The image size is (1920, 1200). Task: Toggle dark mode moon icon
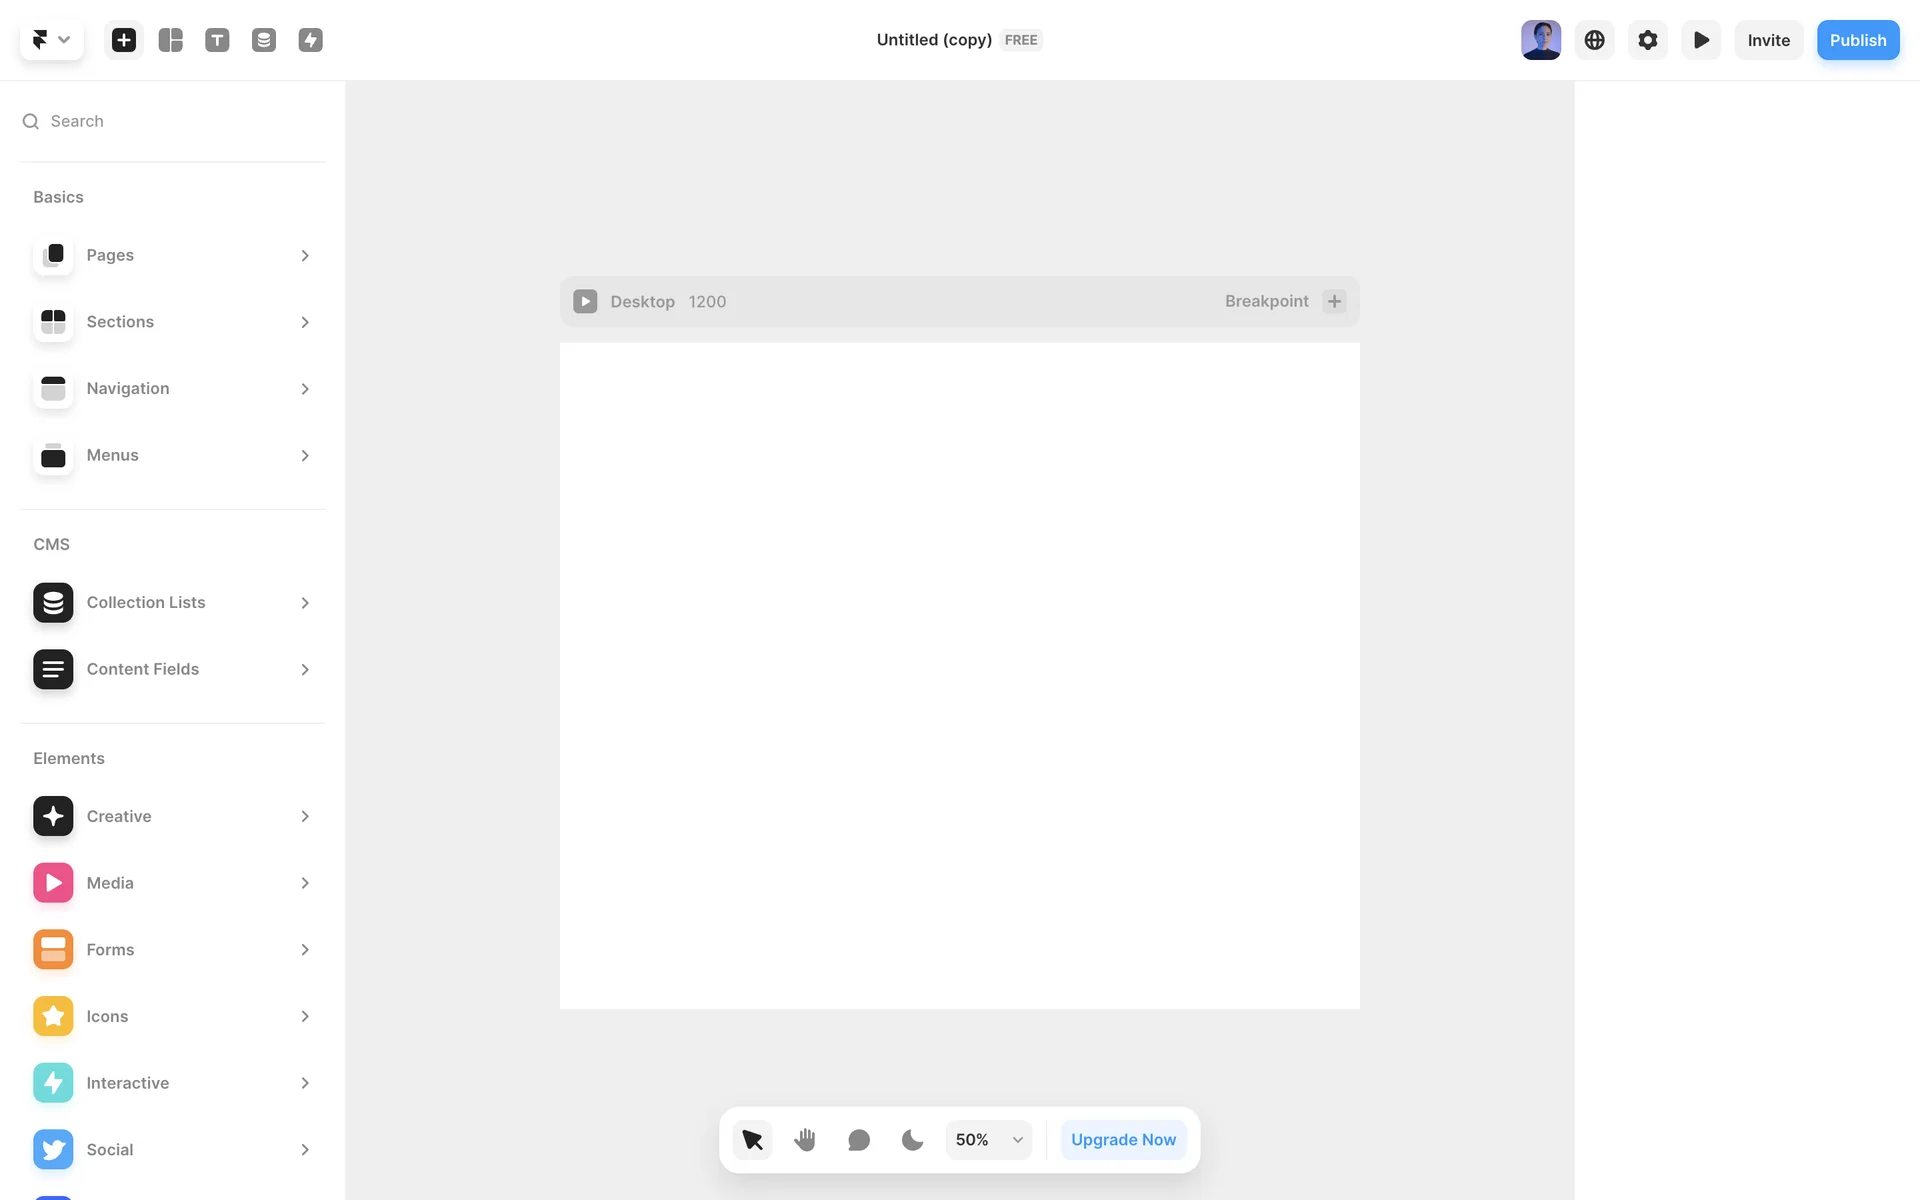(911, 1140)
